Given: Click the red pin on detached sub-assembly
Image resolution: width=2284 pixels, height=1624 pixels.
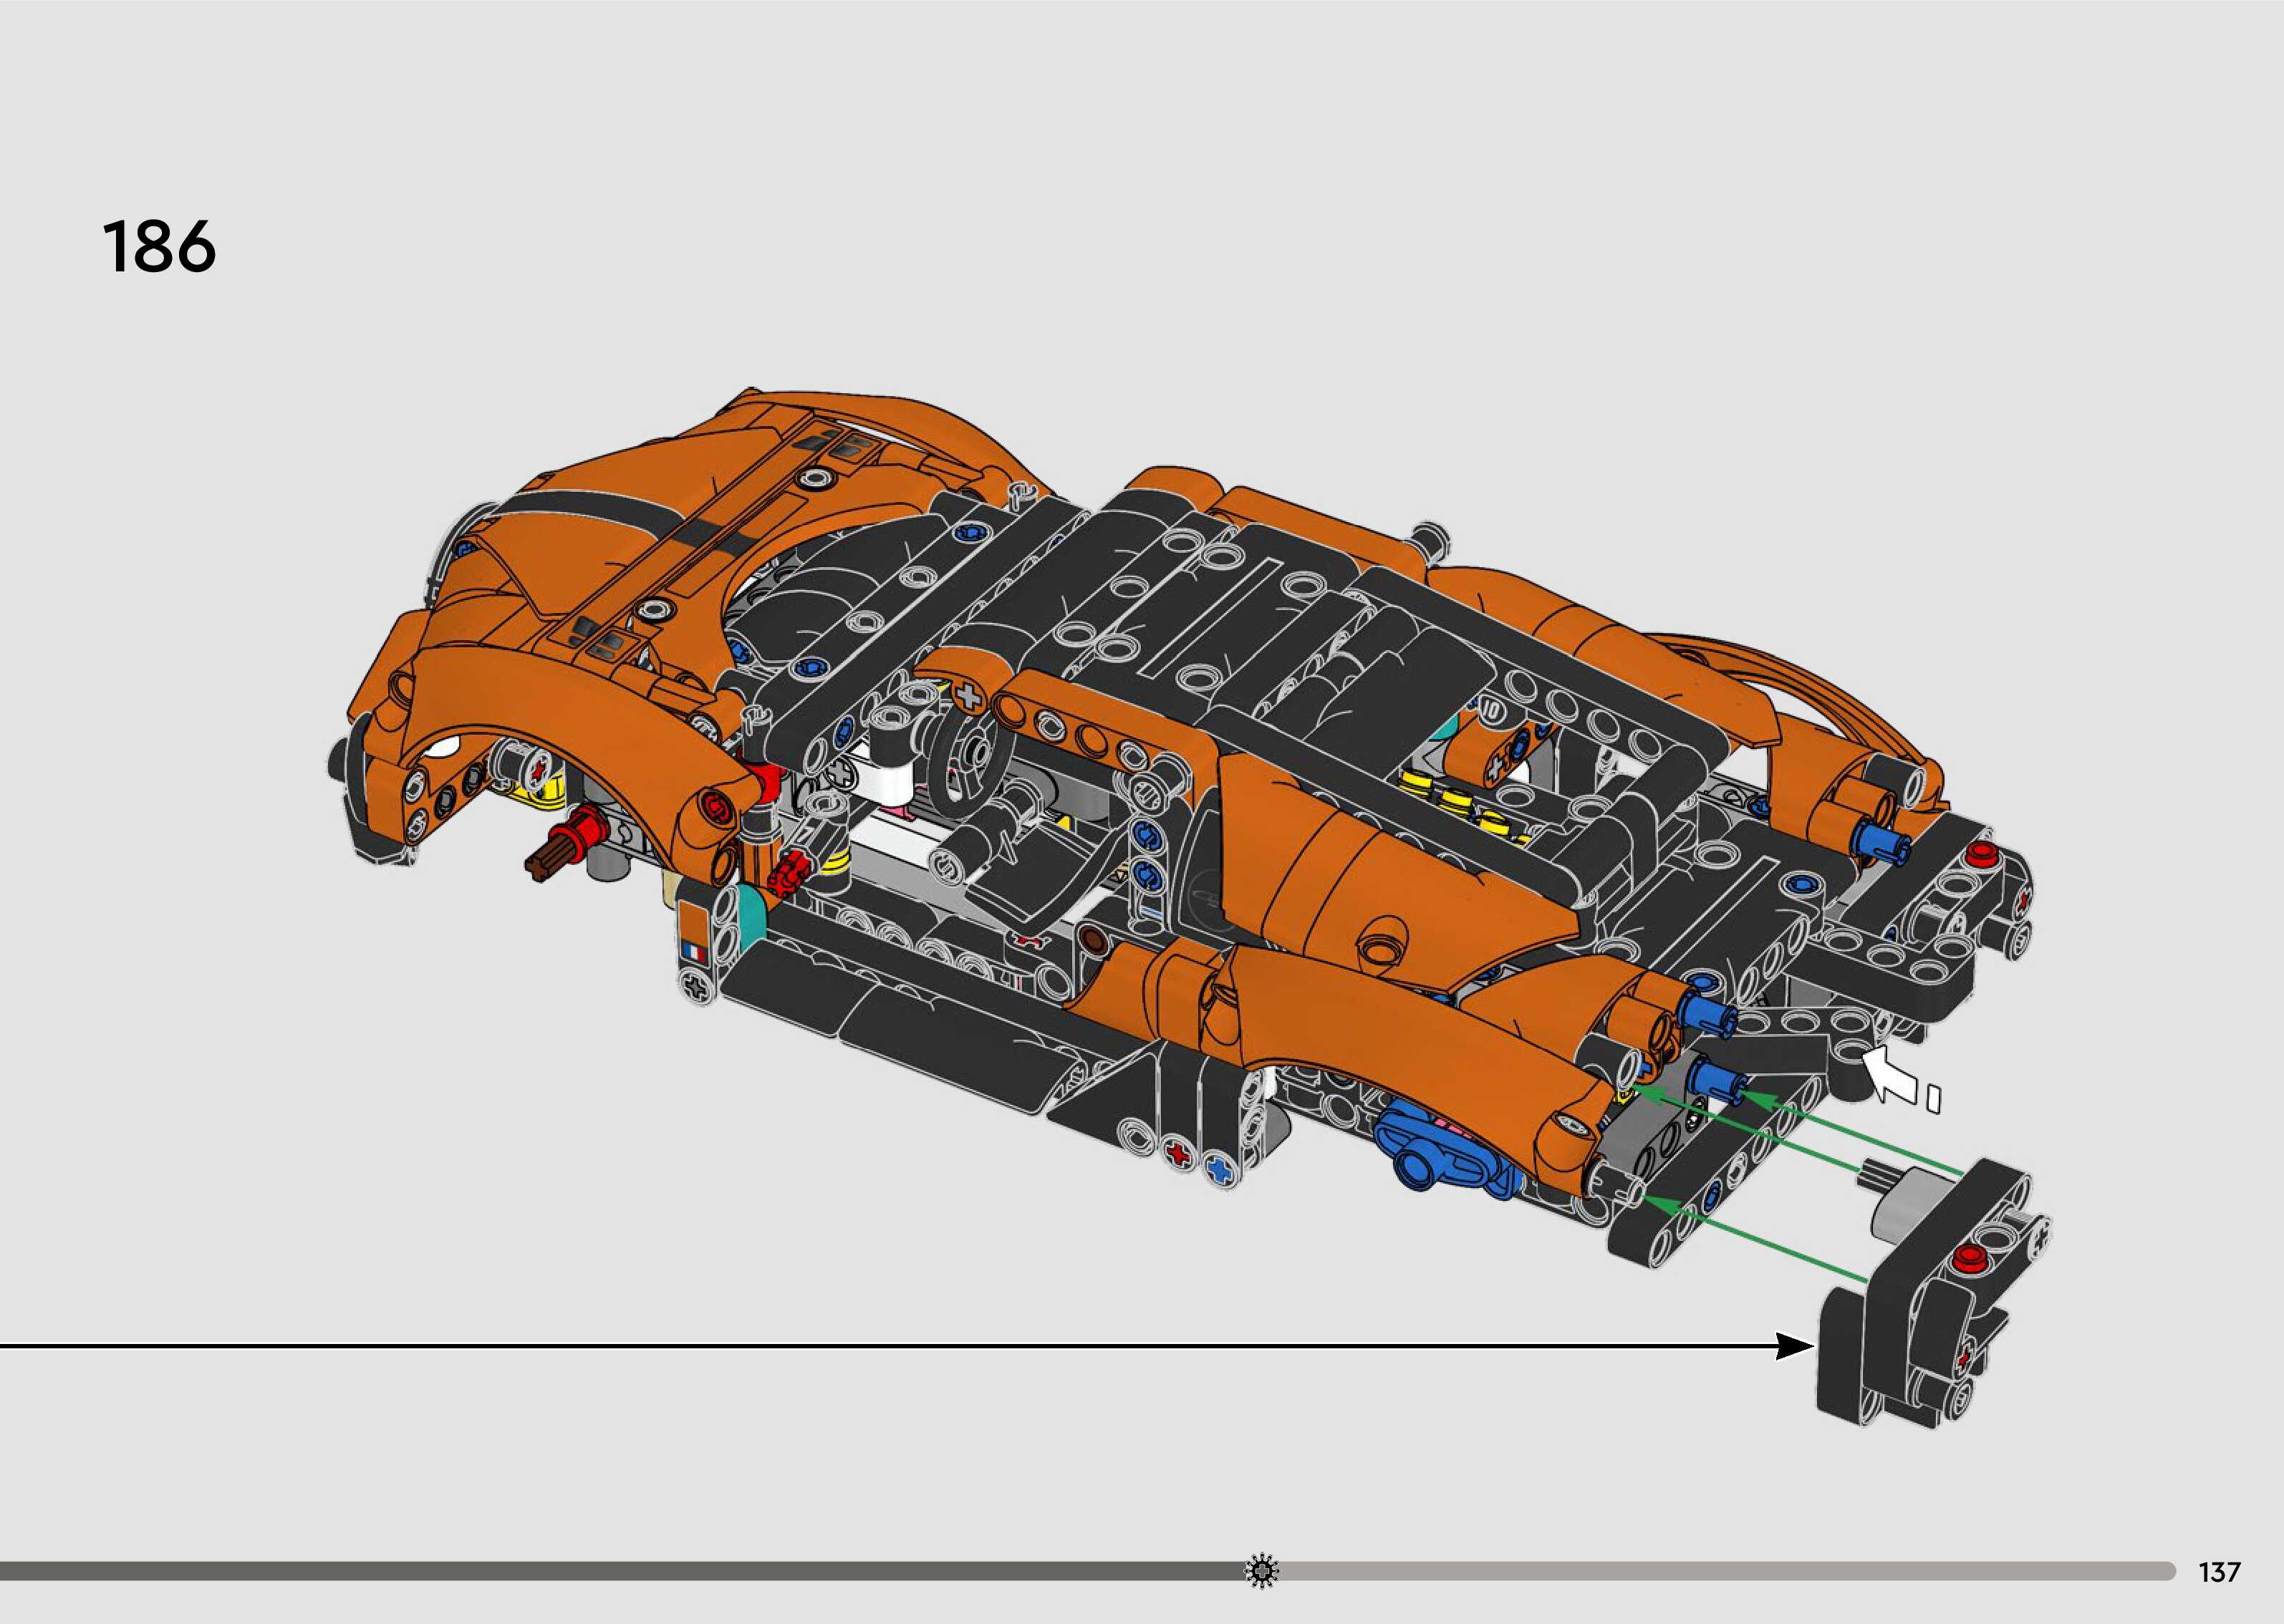Looking at the screenshot, I should (x=1969, y=1257).
